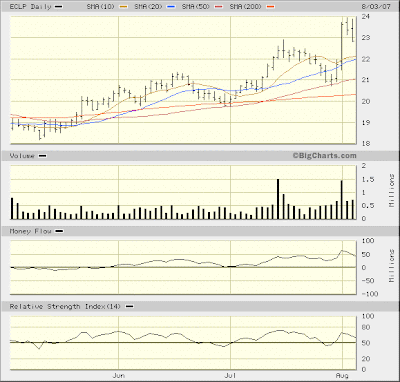Click the SMA(20) legend label

148,6
